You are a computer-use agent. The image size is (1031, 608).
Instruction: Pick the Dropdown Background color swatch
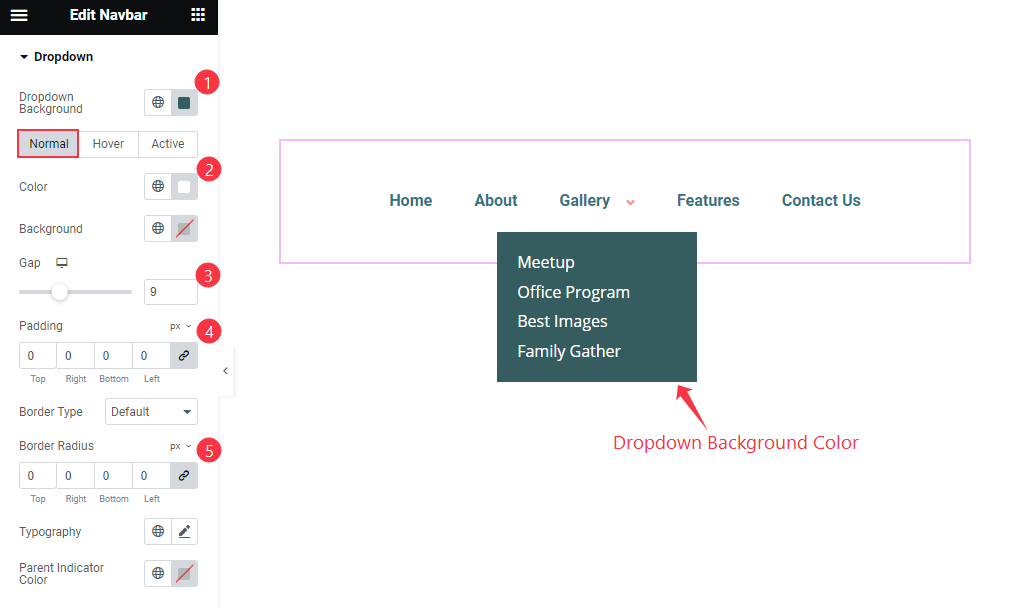click(x=184, y=103)
